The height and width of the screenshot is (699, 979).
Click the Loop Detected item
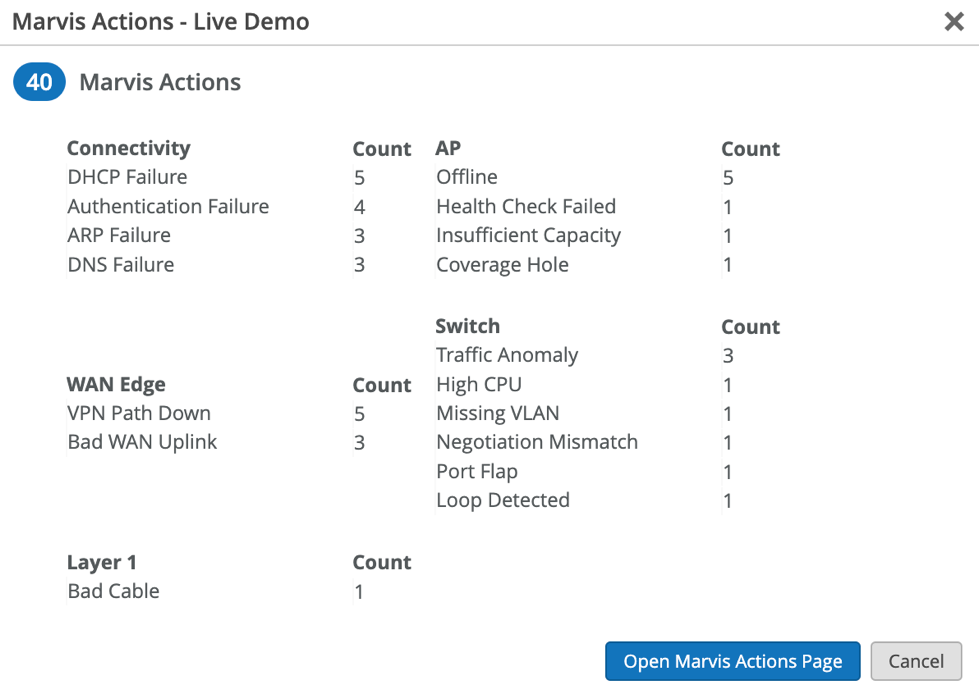pos(503,501)
